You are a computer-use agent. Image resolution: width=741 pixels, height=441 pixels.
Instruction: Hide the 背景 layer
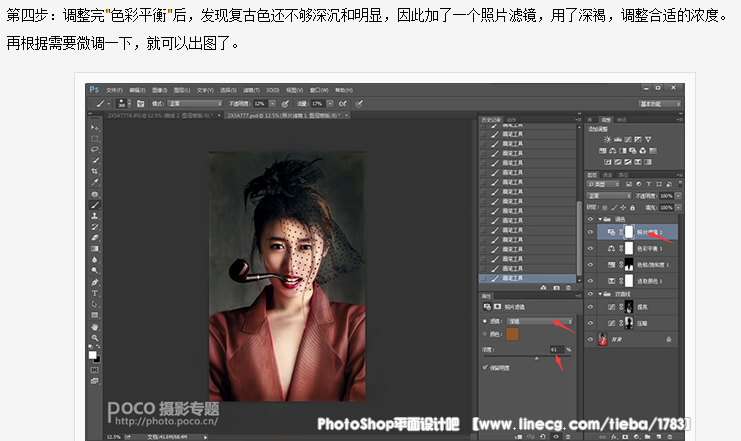[590, 339]
